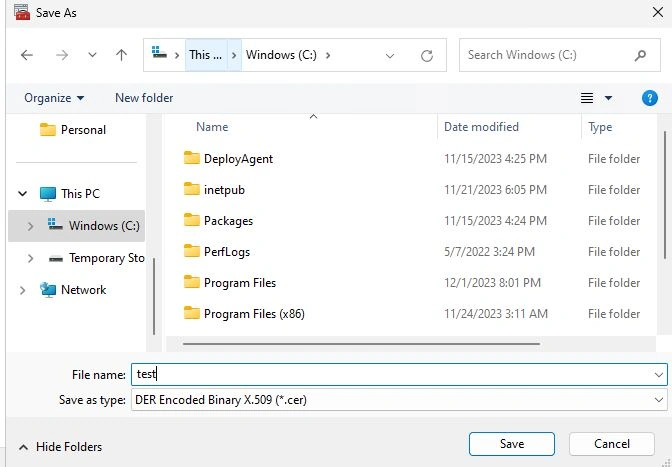Expand the Network tree node
Screen dimensions: 672x467
(x=22, y=290)
